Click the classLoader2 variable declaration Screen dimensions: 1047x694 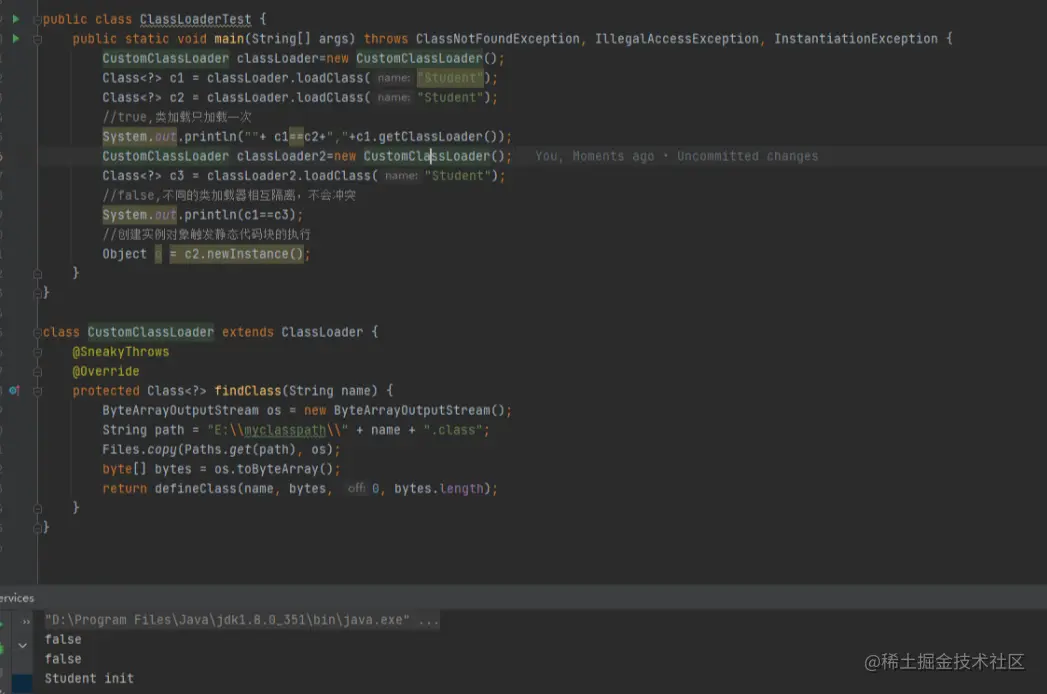tap(281, 156)
